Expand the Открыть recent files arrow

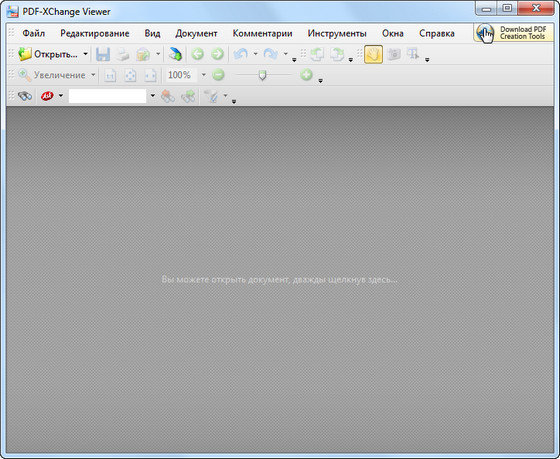point(85,54)
